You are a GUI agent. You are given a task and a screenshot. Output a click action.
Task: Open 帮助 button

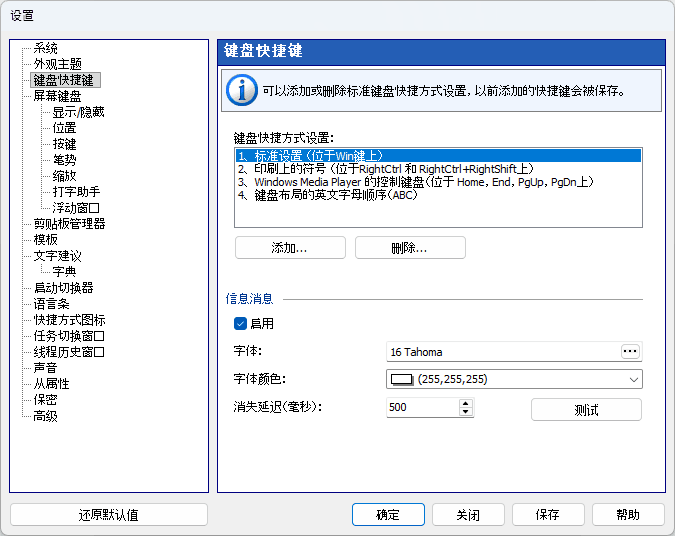point(628,515)
